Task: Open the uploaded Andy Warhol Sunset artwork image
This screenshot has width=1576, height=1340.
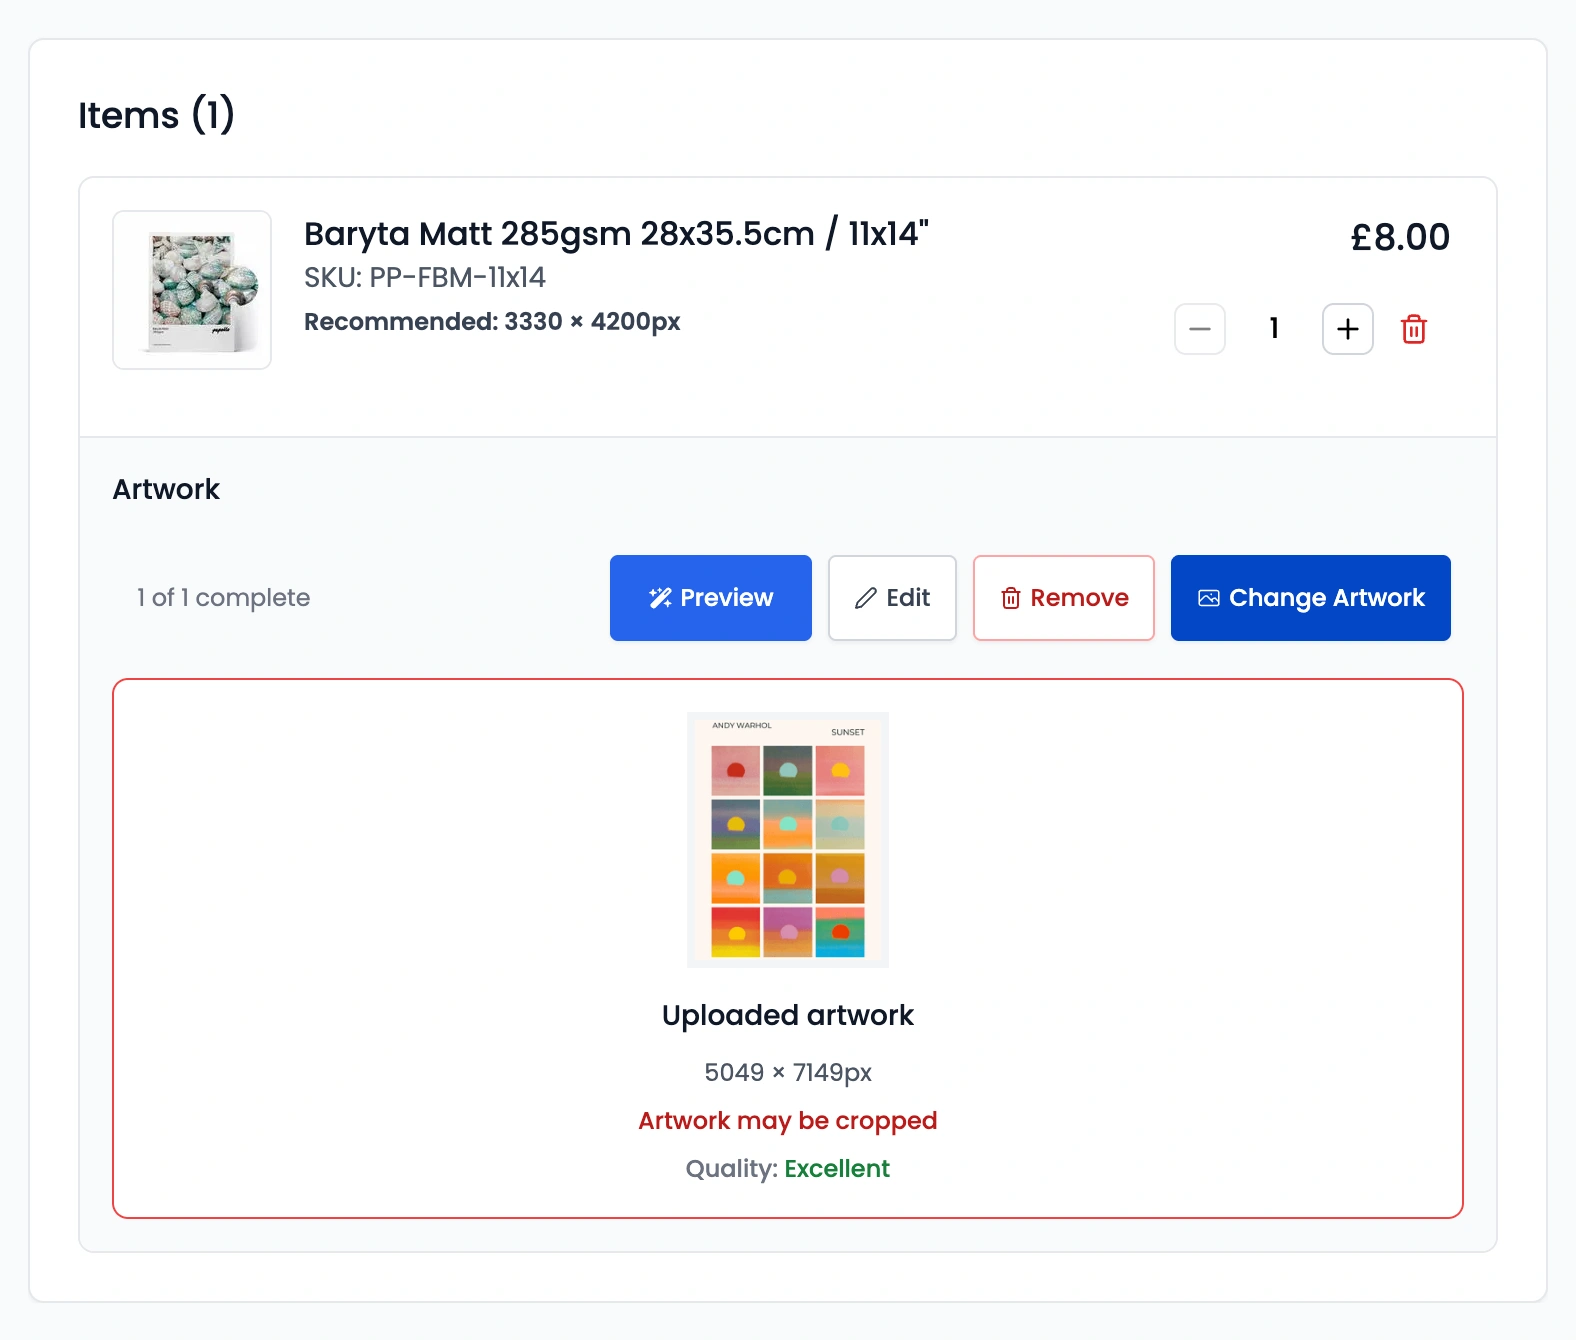Action: click(x=788, y=840)
